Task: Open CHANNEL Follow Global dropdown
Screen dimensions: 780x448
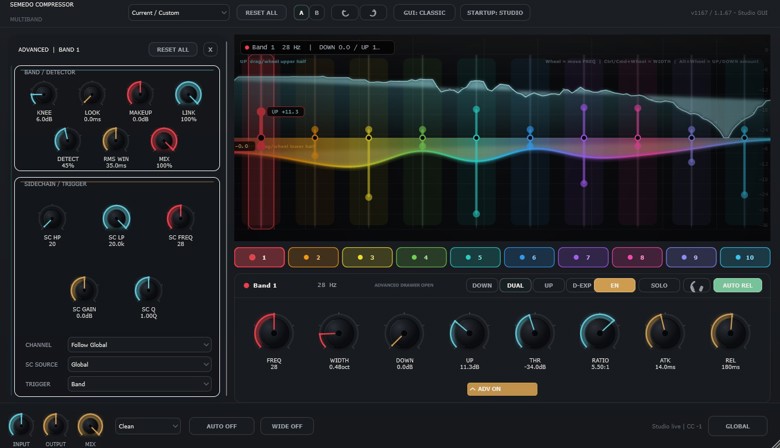Action: [139, 345]
